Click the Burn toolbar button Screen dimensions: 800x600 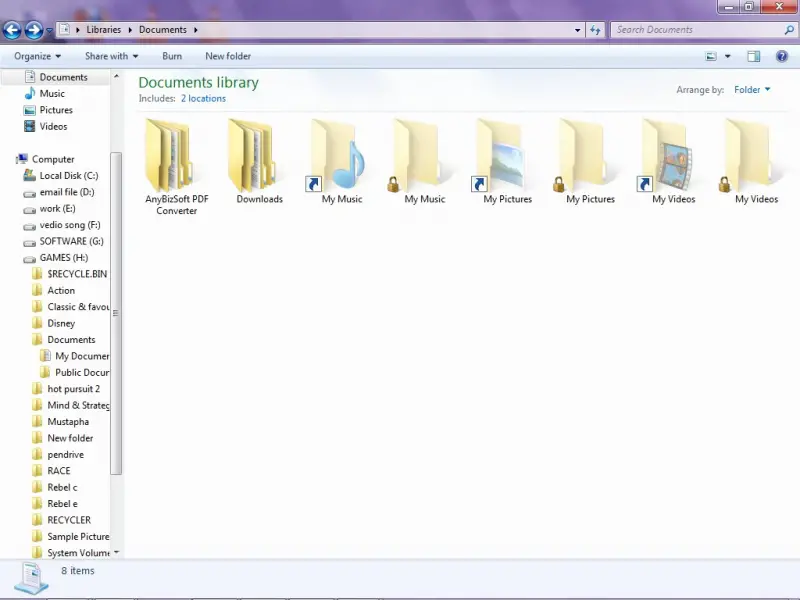click(x=172, y=56)
